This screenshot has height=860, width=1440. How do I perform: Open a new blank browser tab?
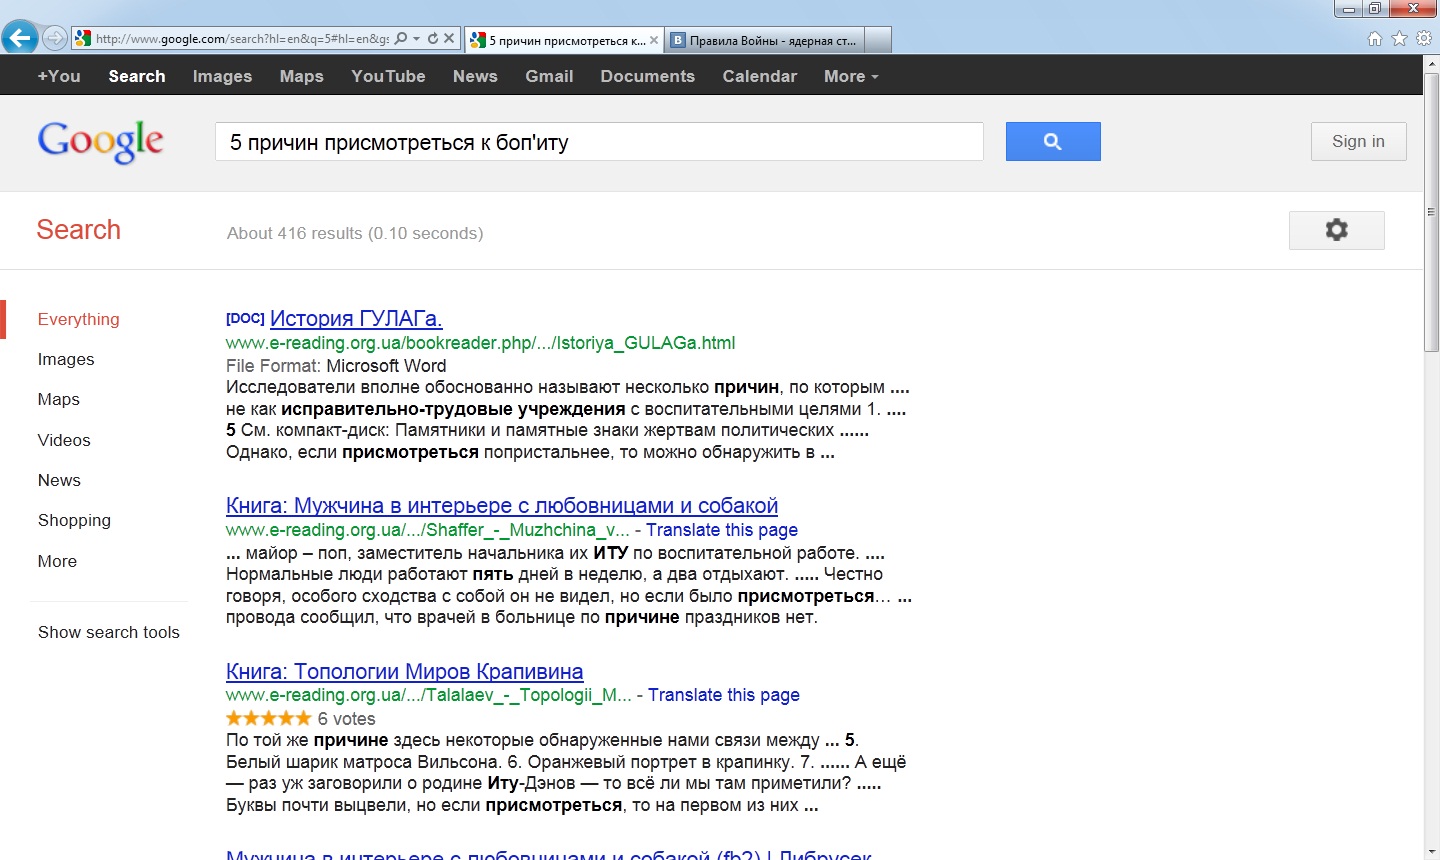[x=877, y=40]
